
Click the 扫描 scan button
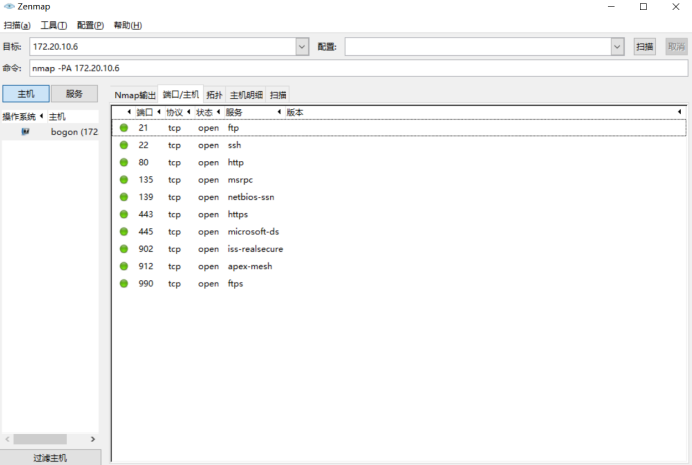pyautogui.click(x=645, y=47)
